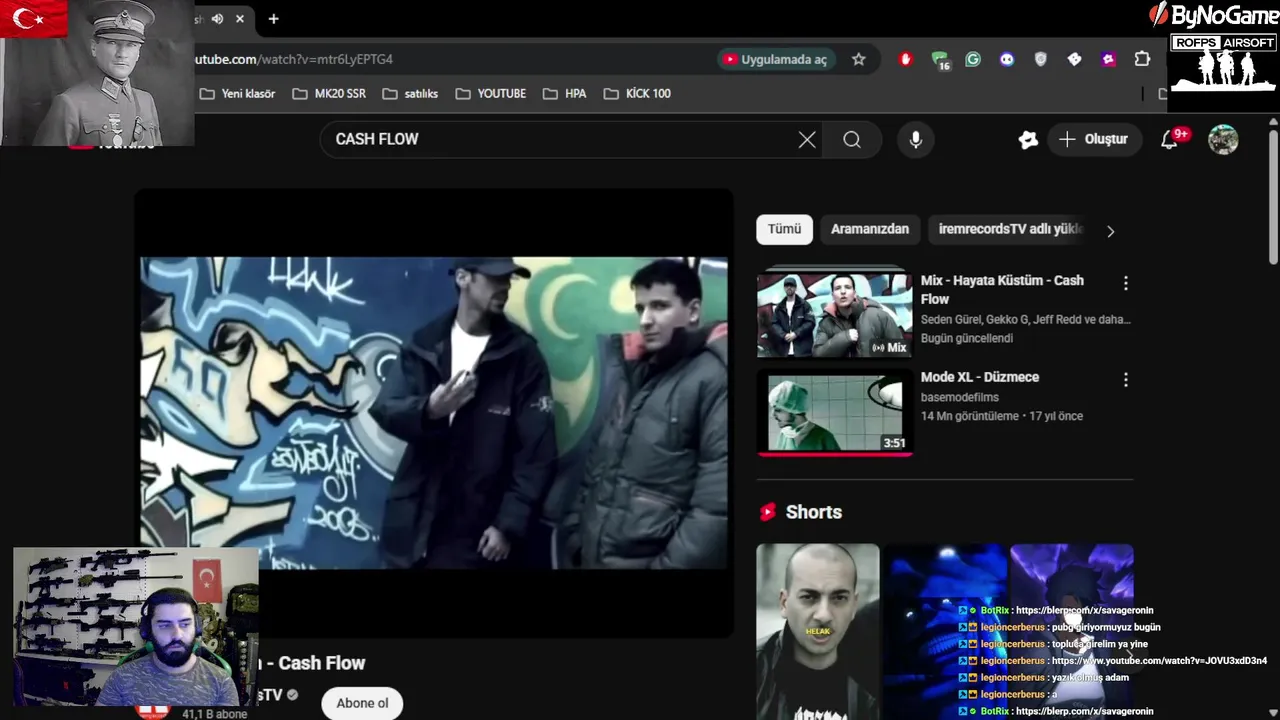Click '14 Mn görüntüleme • 17 yıl önce' text

1002,416
